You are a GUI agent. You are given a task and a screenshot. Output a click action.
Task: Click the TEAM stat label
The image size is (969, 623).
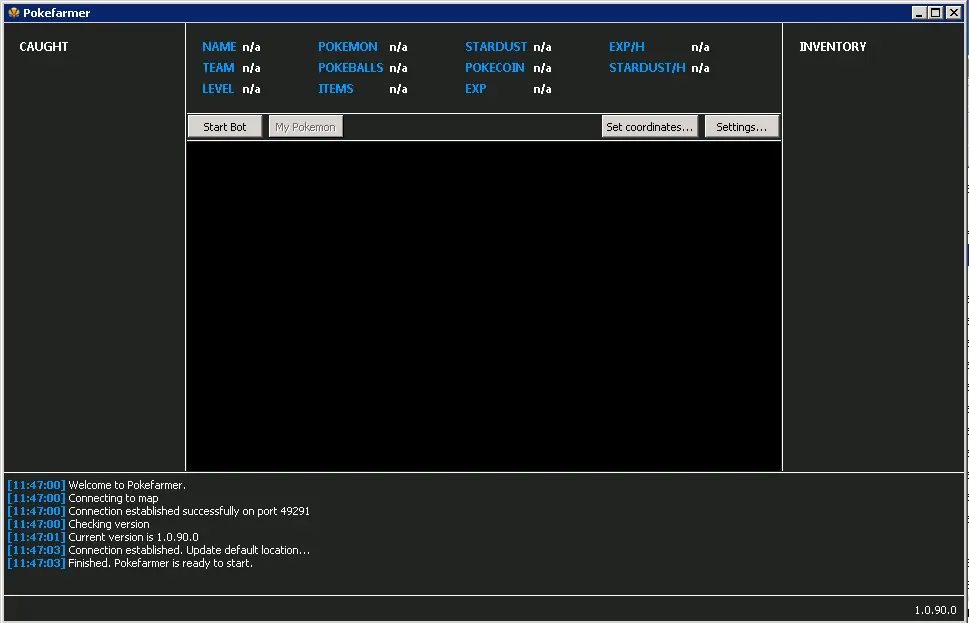[x=218, y=68]
